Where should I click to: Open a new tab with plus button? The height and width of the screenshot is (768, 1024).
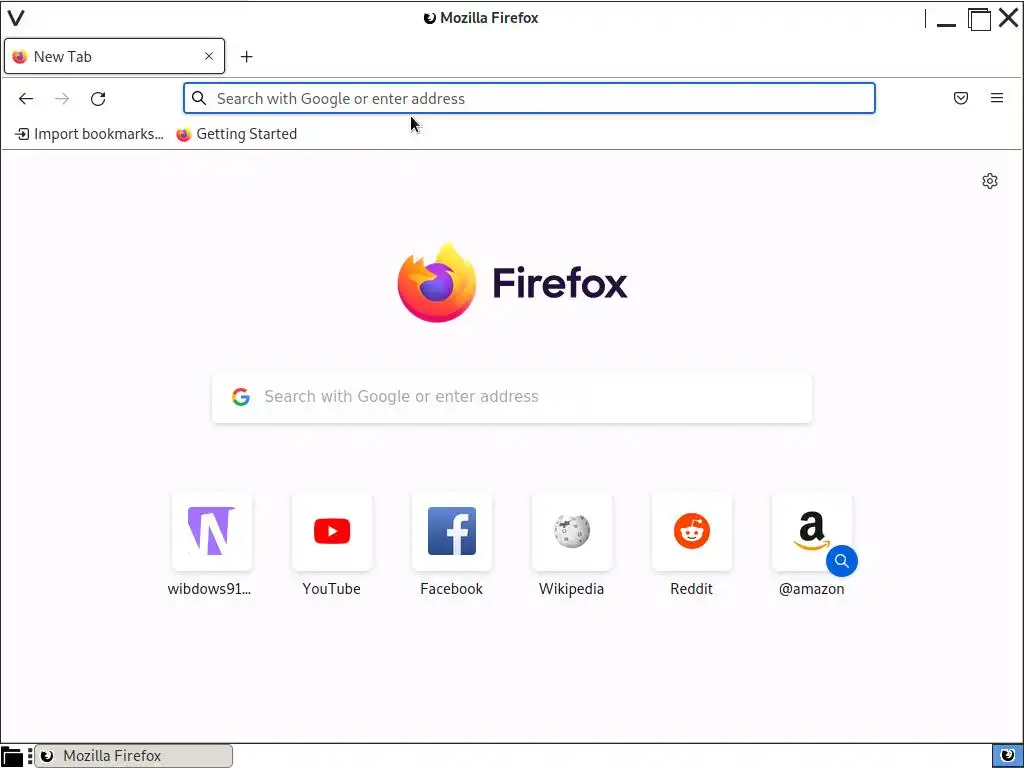click(246, 57)
